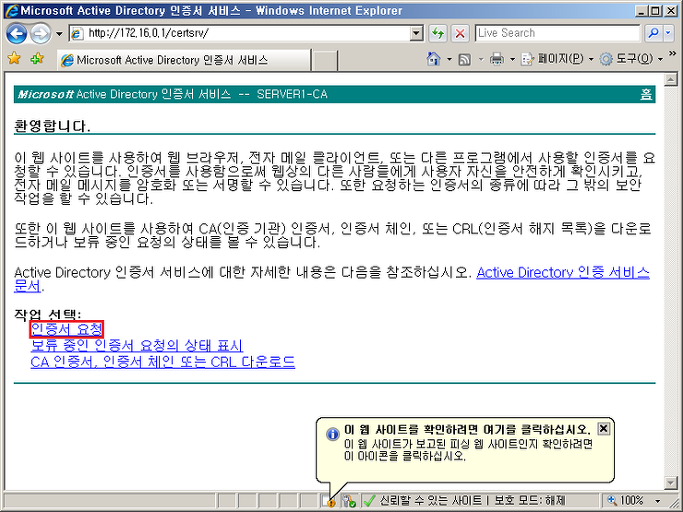The height and width of the screenshot is (512, 683).
Task: Click the vertical scrollbar up arrow
Action: 670,79
